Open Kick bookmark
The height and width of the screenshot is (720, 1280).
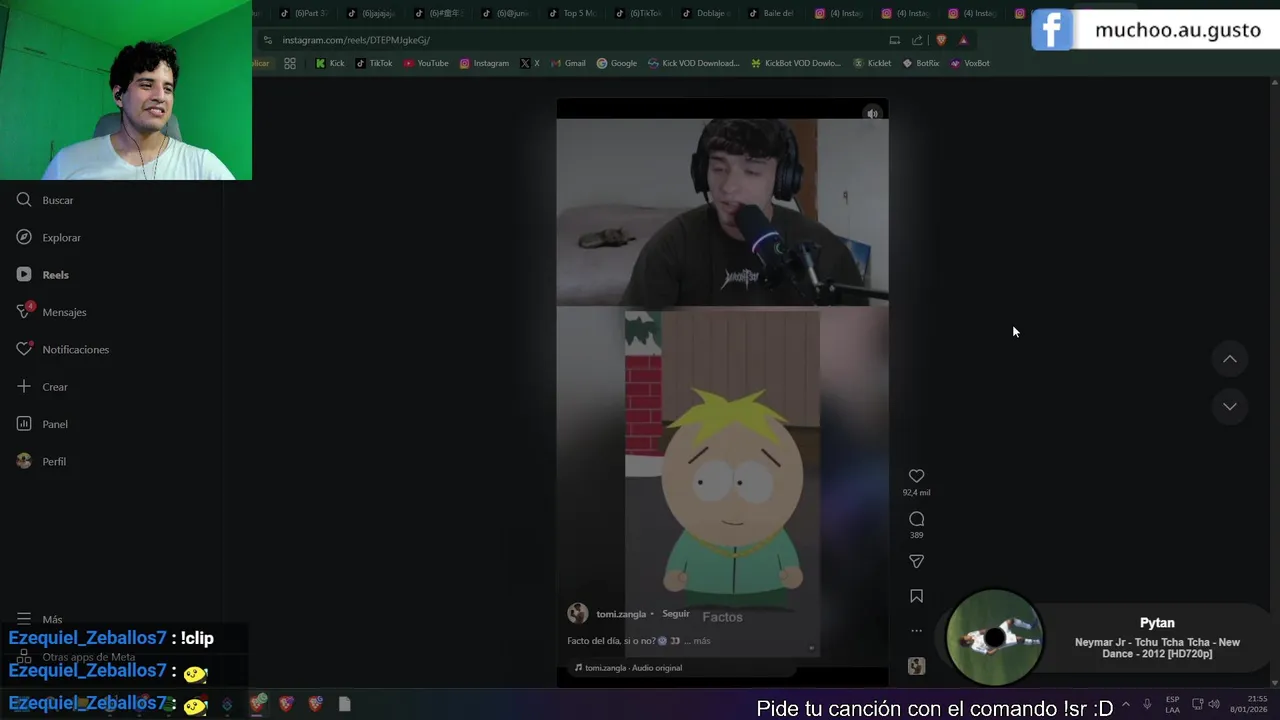(x=330, y=63)
